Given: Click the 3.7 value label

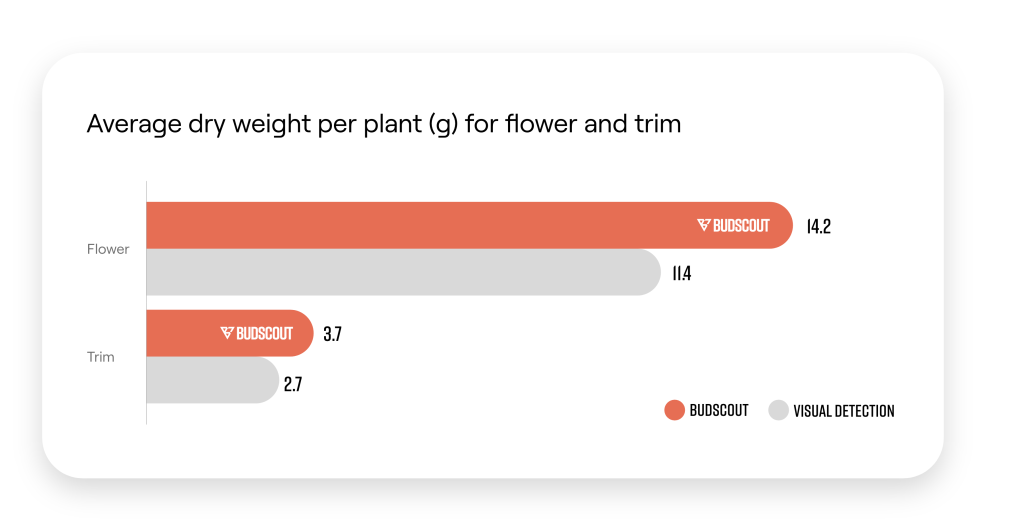Looking at the screenshot, I should (332, 334).
